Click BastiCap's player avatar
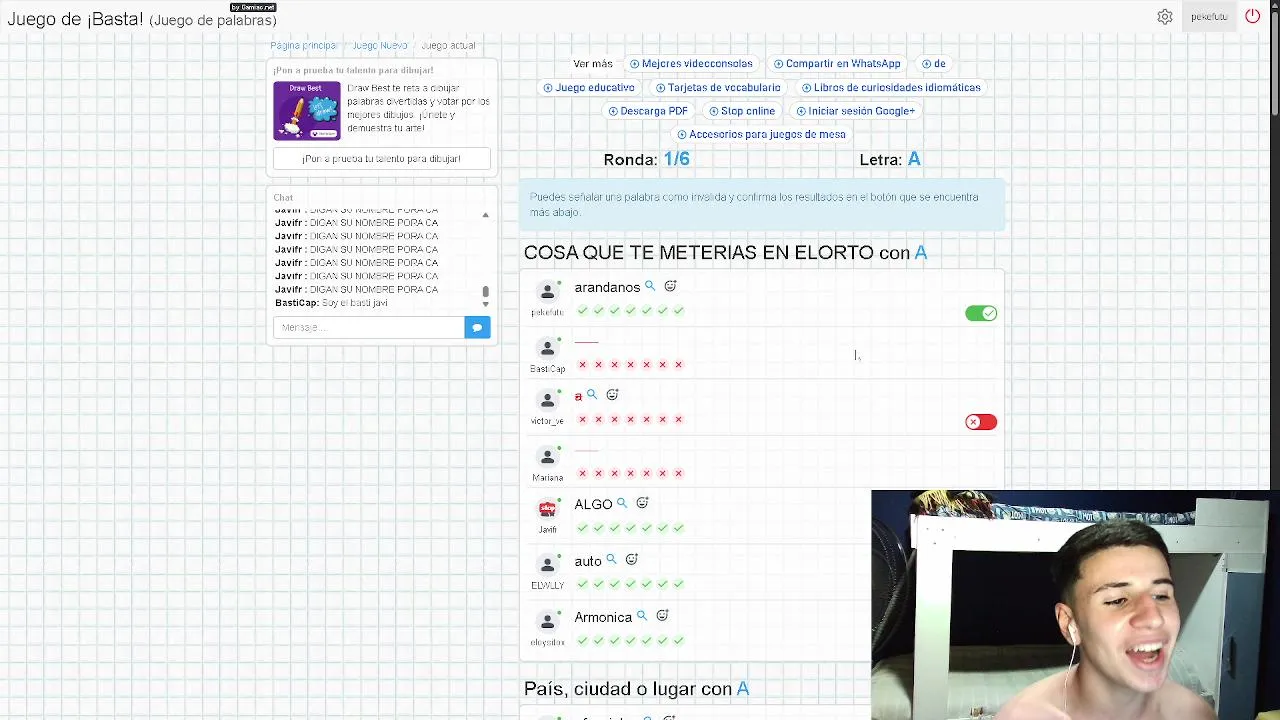 [547, 348]
